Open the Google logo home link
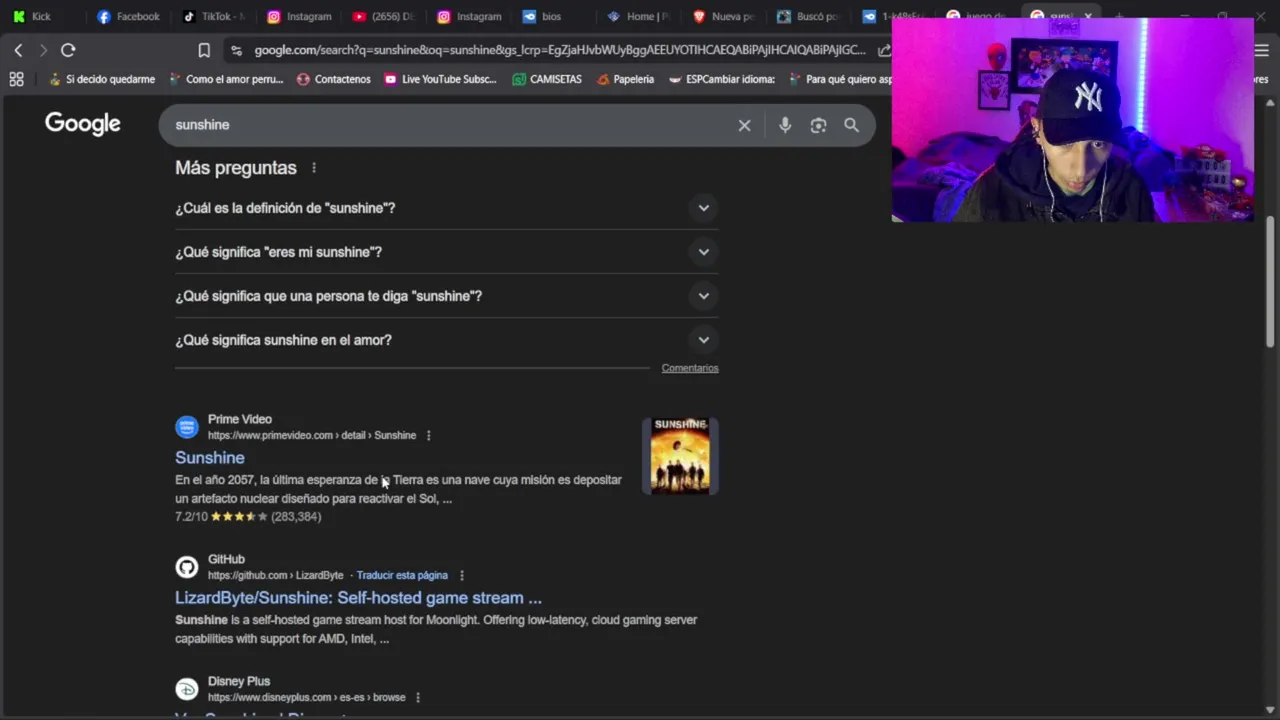The width and height of the screenshot is (1280, 720). 82,124
